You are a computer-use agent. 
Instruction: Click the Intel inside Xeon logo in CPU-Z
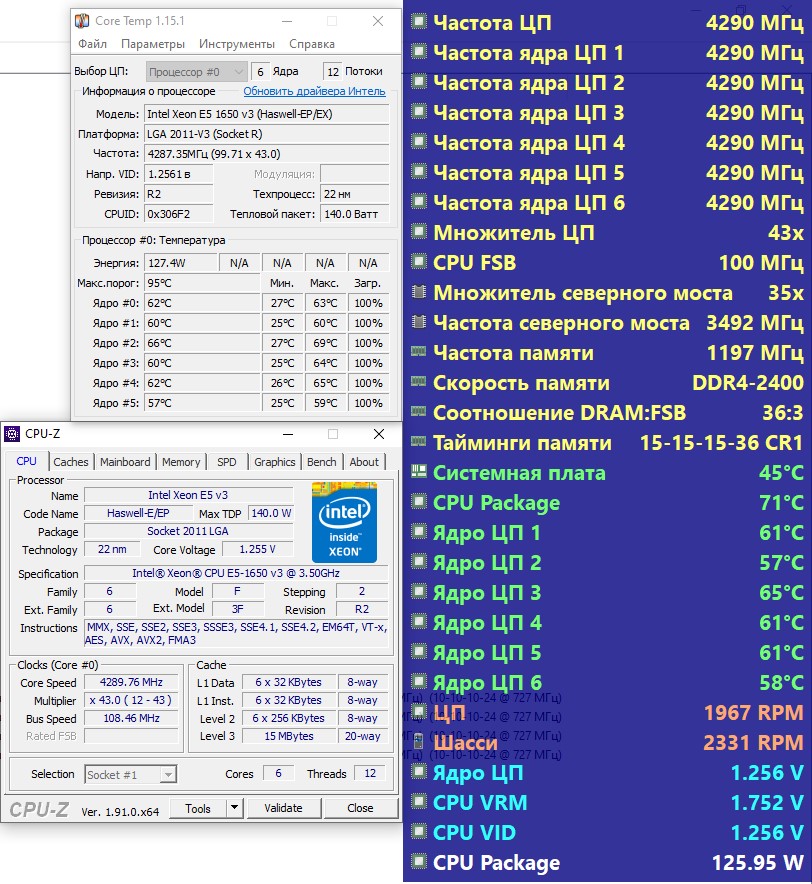(x=345, y=522)
